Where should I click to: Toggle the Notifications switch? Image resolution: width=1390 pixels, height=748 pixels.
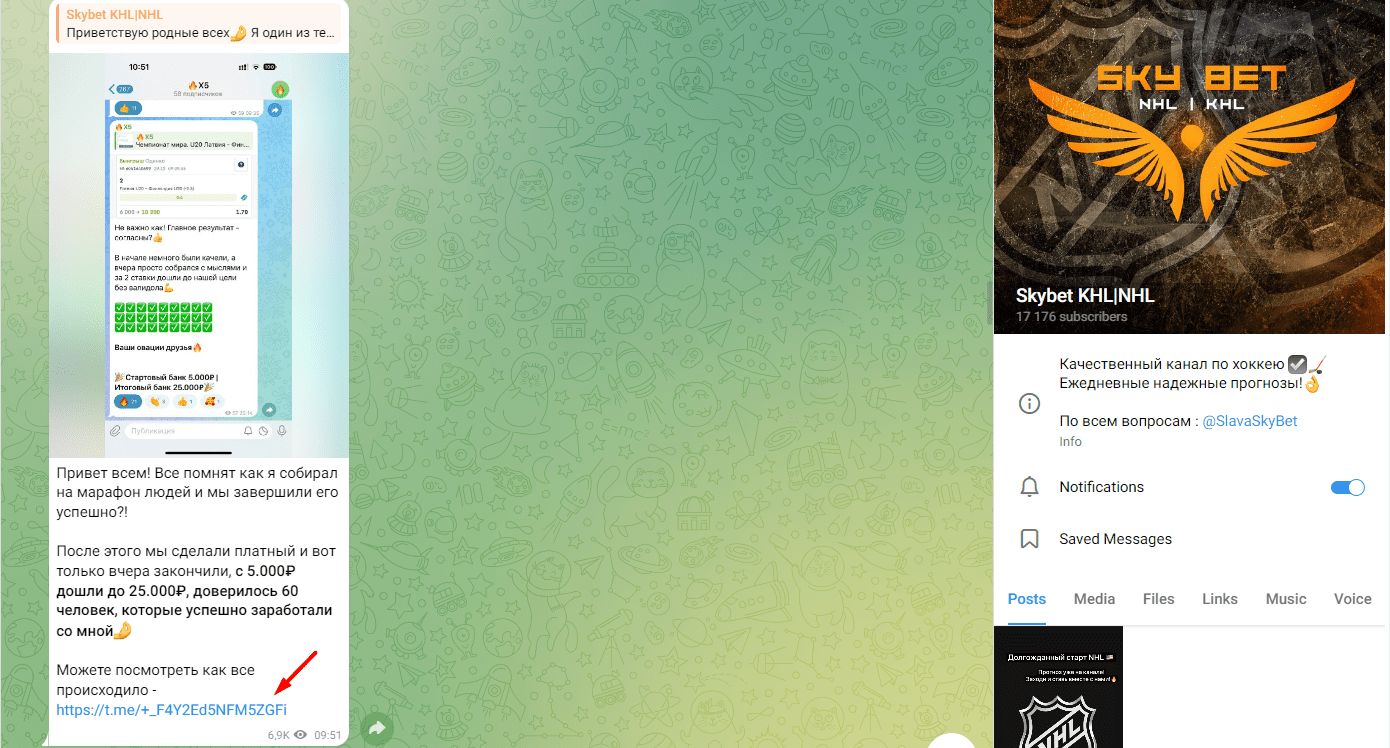(x=1348, y=487)
